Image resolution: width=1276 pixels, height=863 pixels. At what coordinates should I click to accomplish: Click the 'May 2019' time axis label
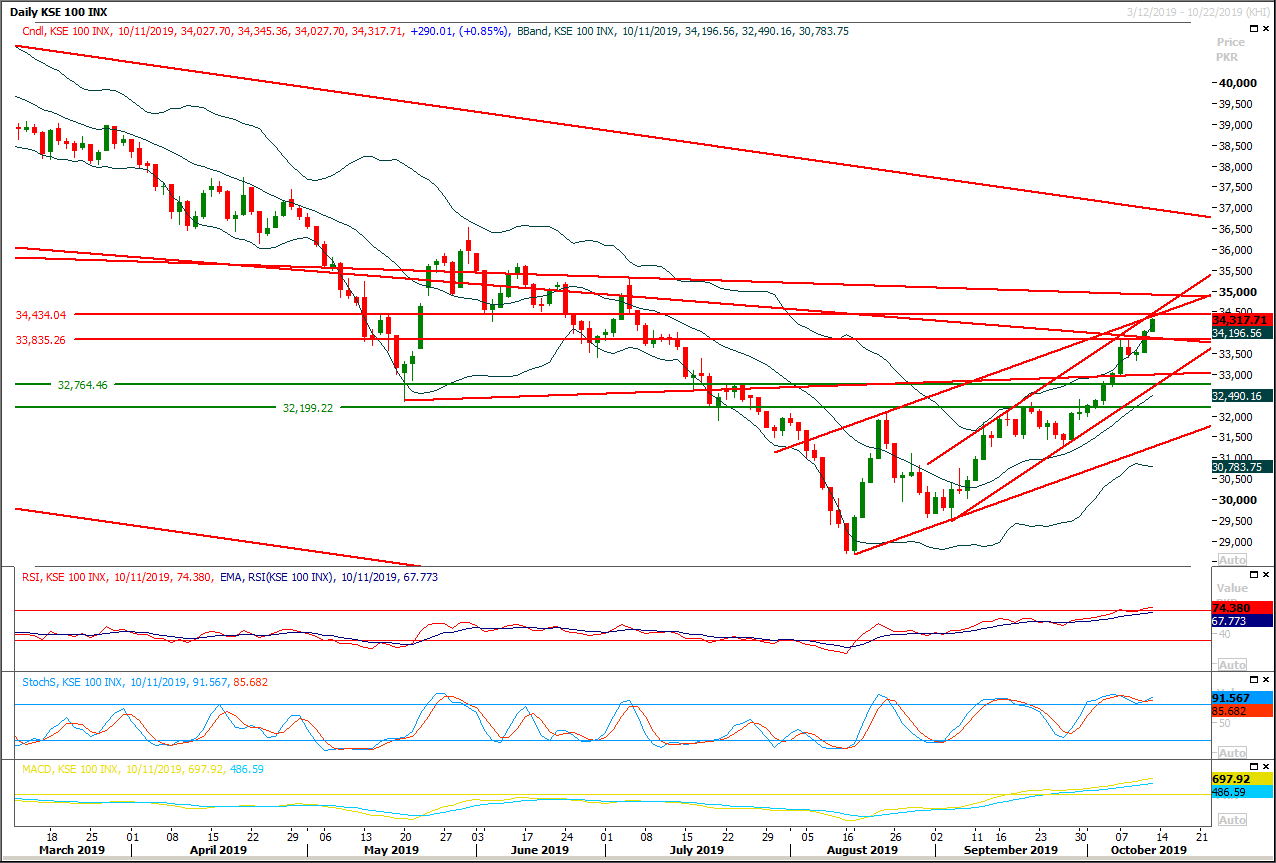[390, 850]
